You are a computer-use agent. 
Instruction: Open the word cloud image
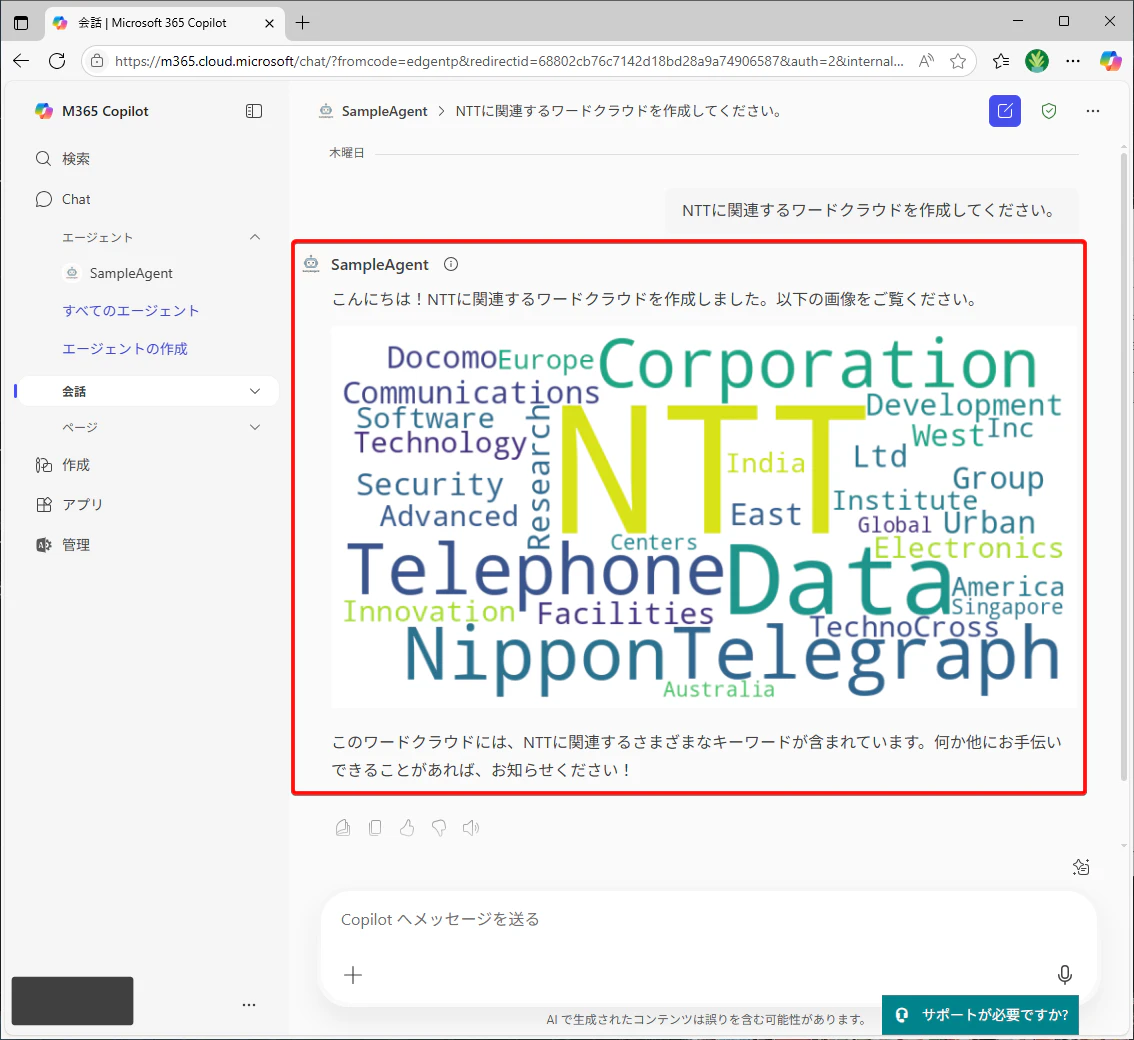(x=703, y=516)
